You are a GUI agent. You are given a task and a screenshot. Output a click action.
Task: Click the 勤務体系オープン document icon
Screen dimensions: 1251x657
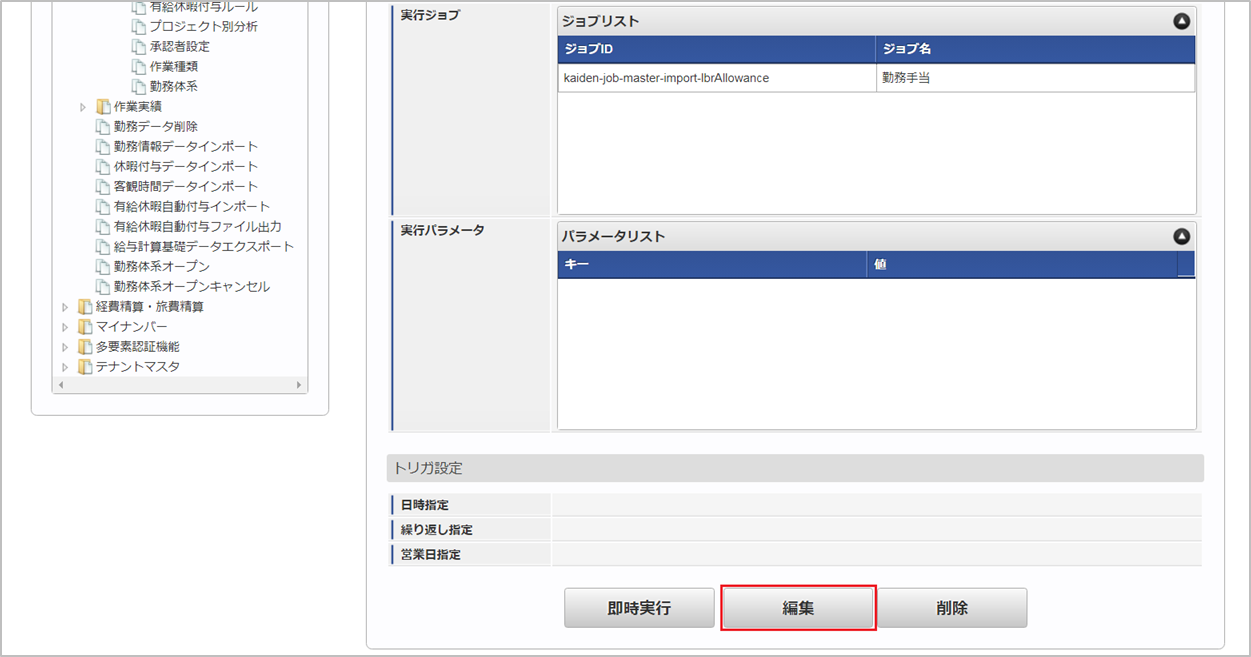103,267
